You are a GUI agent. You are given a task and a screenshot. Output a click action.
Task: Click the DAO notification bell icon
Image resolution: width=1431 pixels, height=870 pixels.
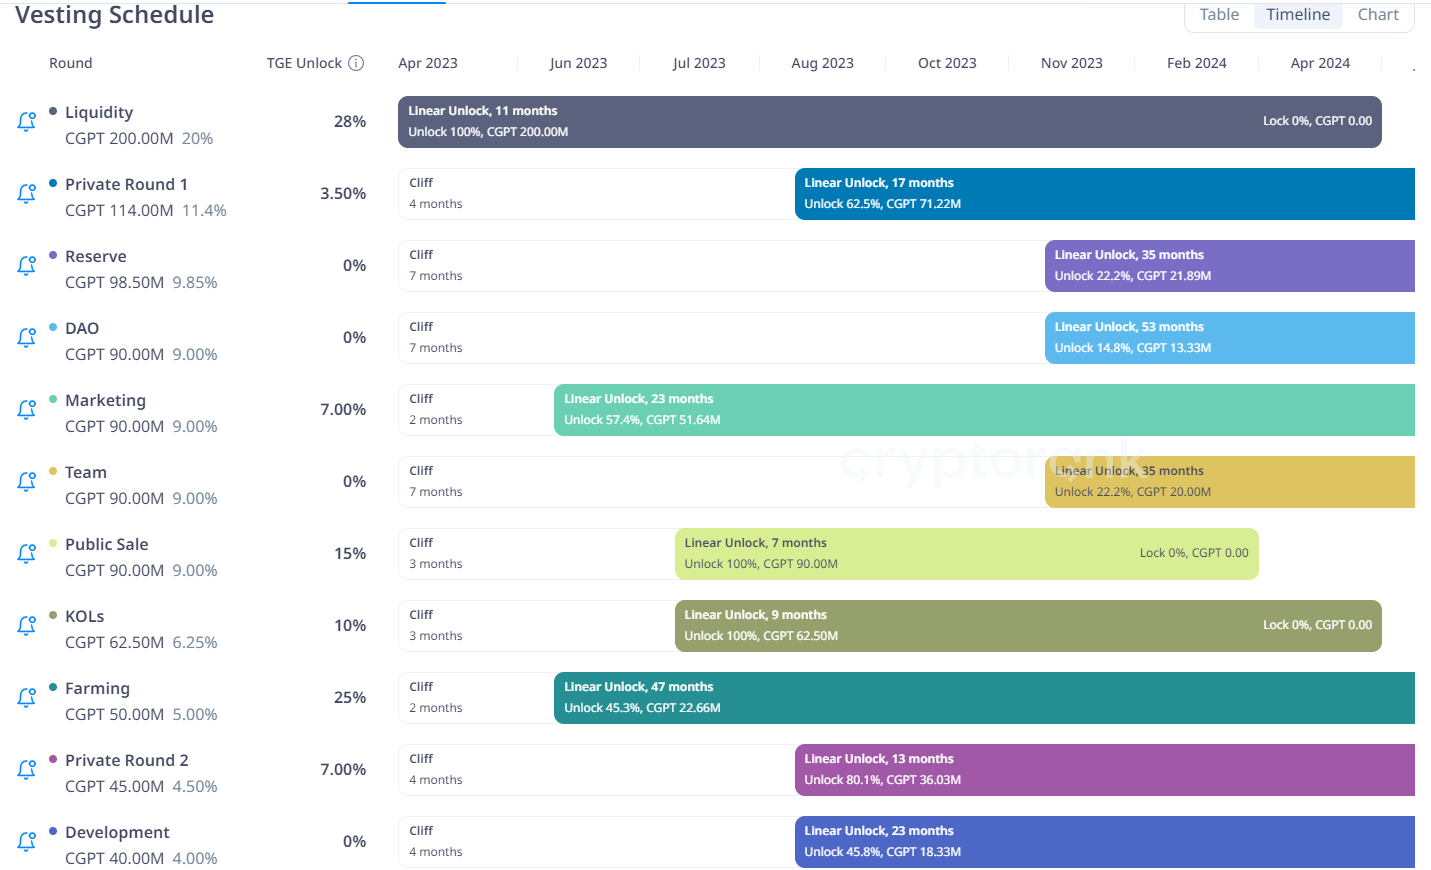click(27, 338)
